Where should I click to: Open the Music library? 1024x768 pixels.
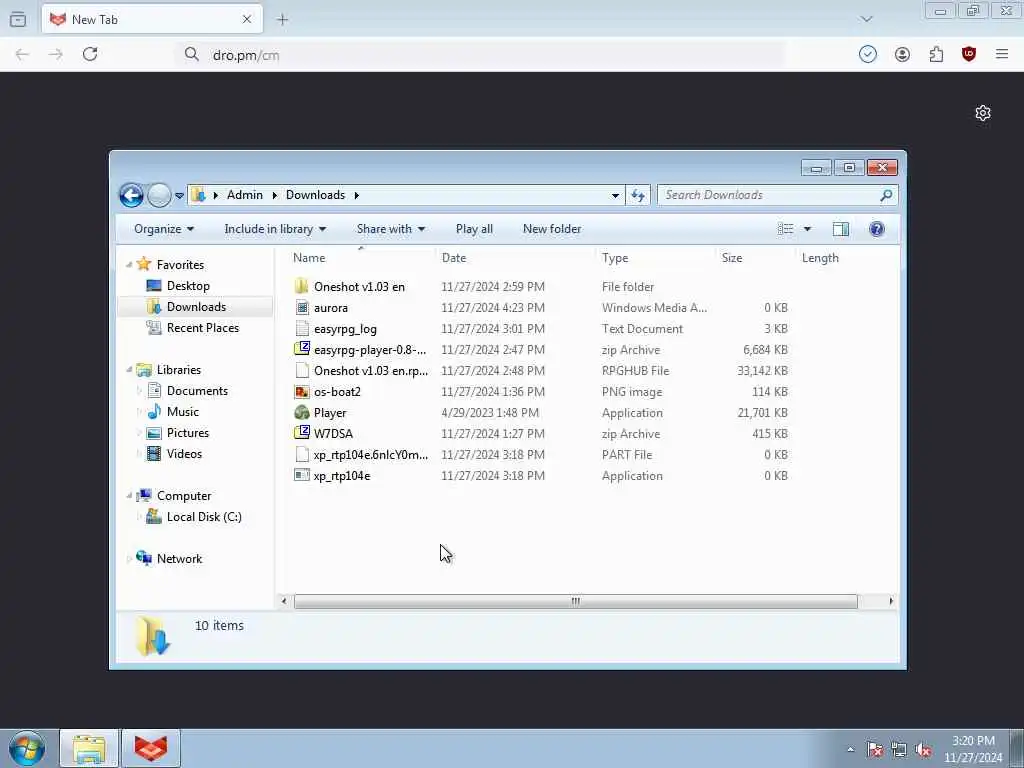[x=182, y=412]
